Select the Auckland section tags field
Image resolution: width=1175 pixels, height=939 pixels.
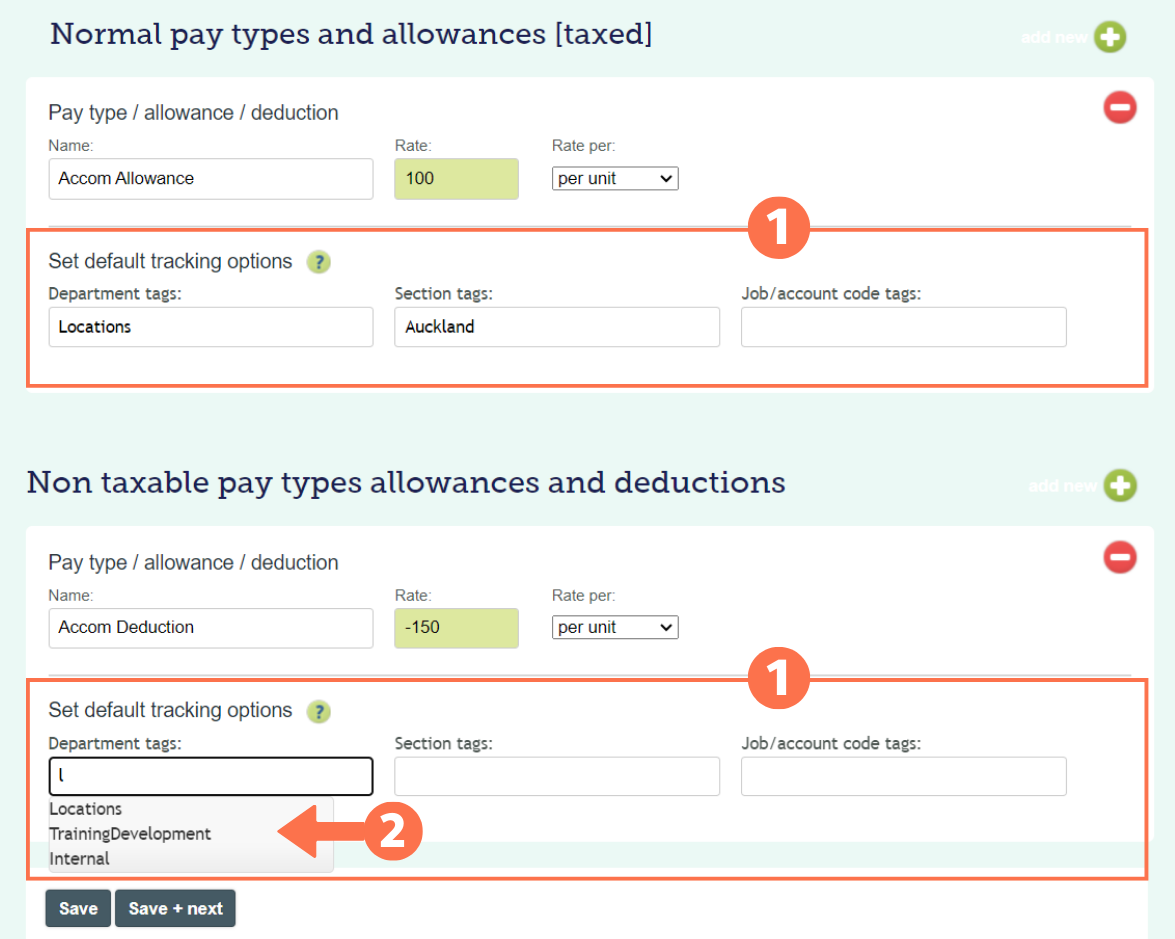(556, 327)
